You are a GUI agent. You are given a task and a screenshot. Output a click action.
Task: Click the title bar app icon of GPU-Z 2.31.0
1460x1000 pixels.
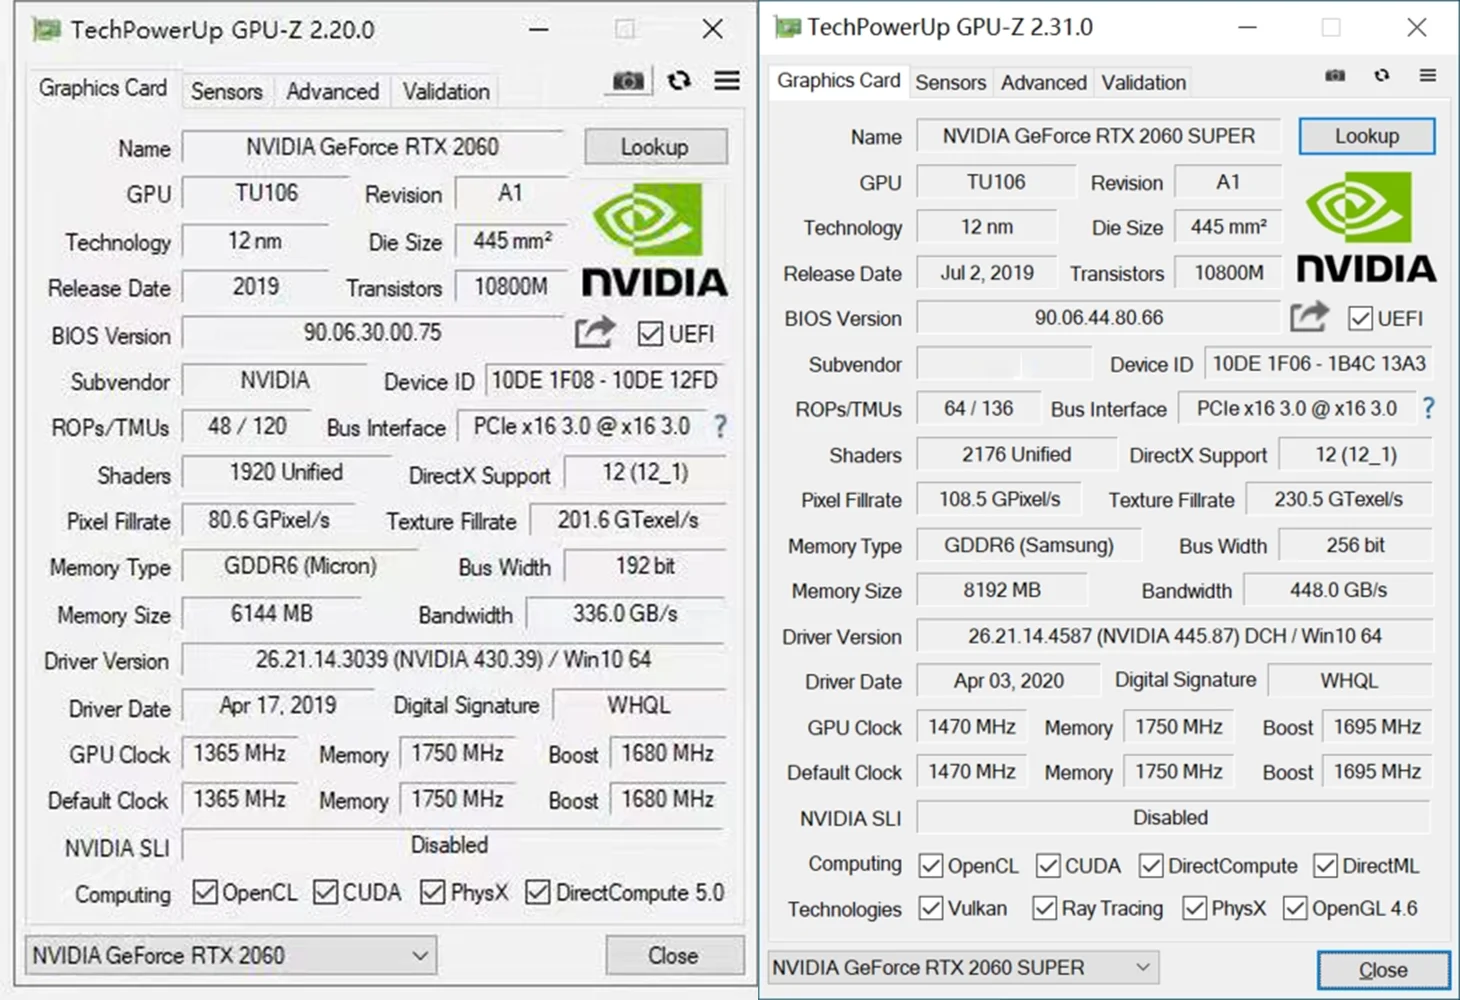(x=788, y=27)
